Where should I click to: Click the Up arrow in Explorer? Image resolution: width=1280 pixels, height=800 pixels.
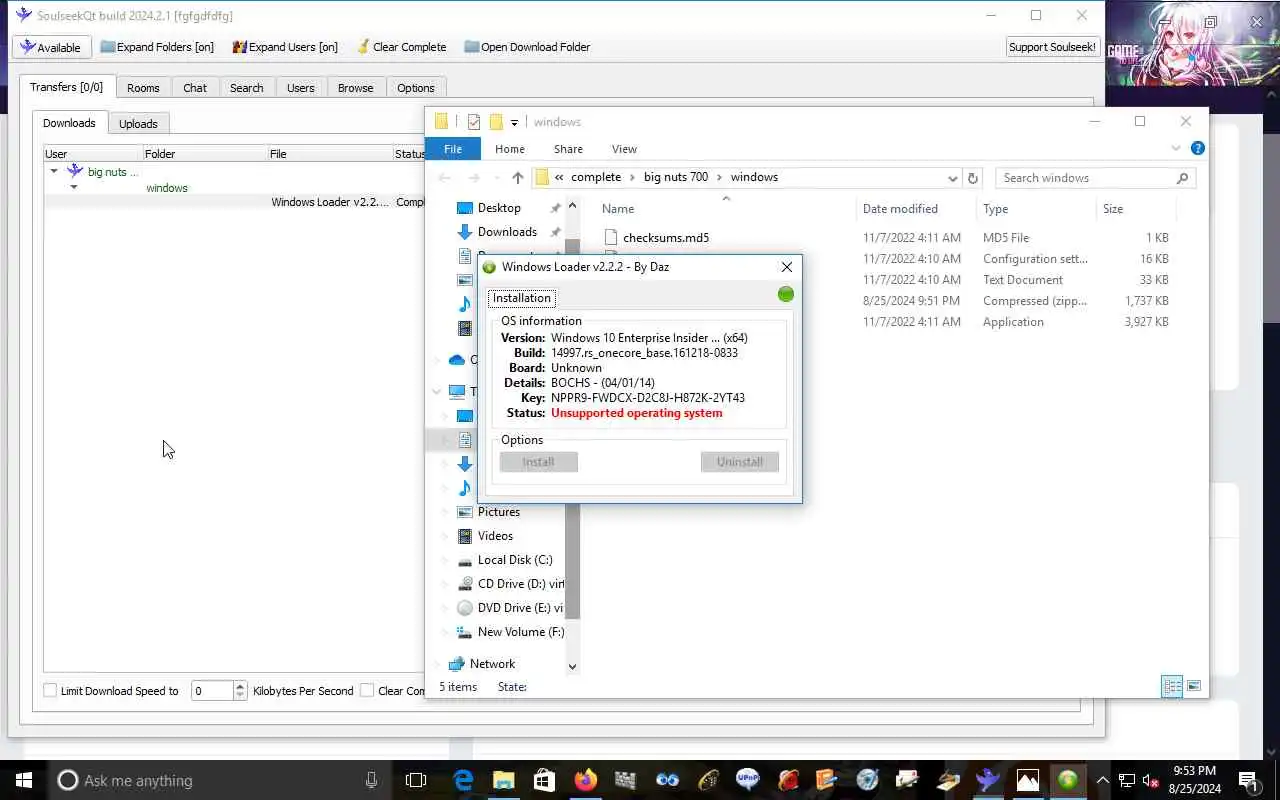(x=517, y=178)
